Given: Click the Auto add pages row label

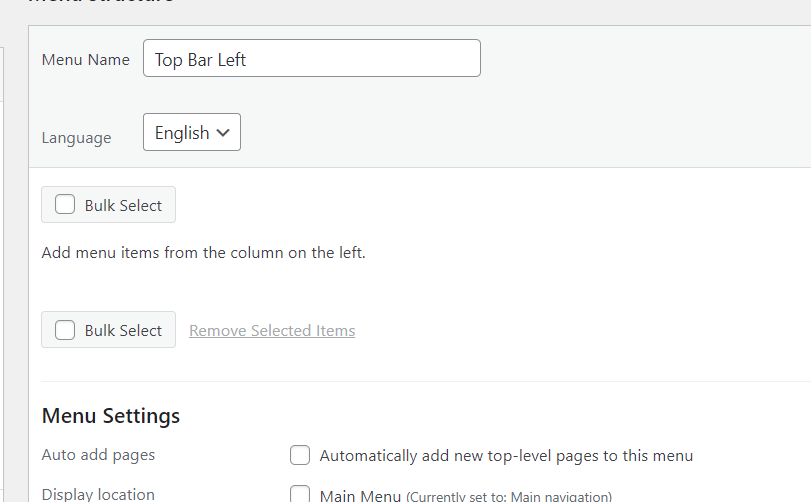Looking at the screenshot, I should pyautogui.click(x=98, y=455).
